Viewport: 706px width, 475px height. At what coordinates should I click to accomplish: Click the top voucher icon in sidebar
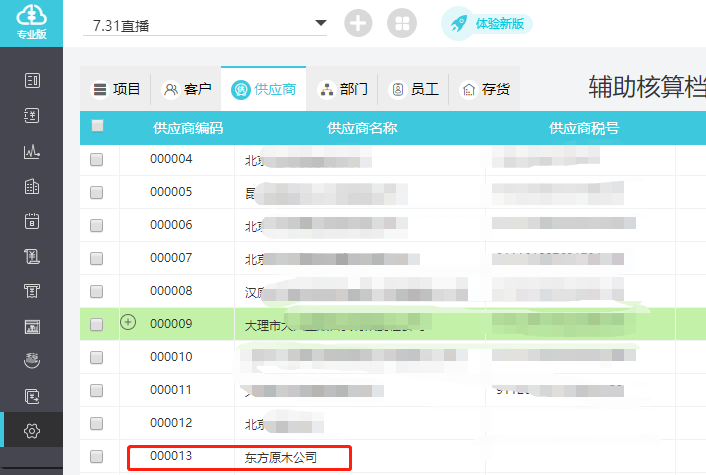pos(31,81)
